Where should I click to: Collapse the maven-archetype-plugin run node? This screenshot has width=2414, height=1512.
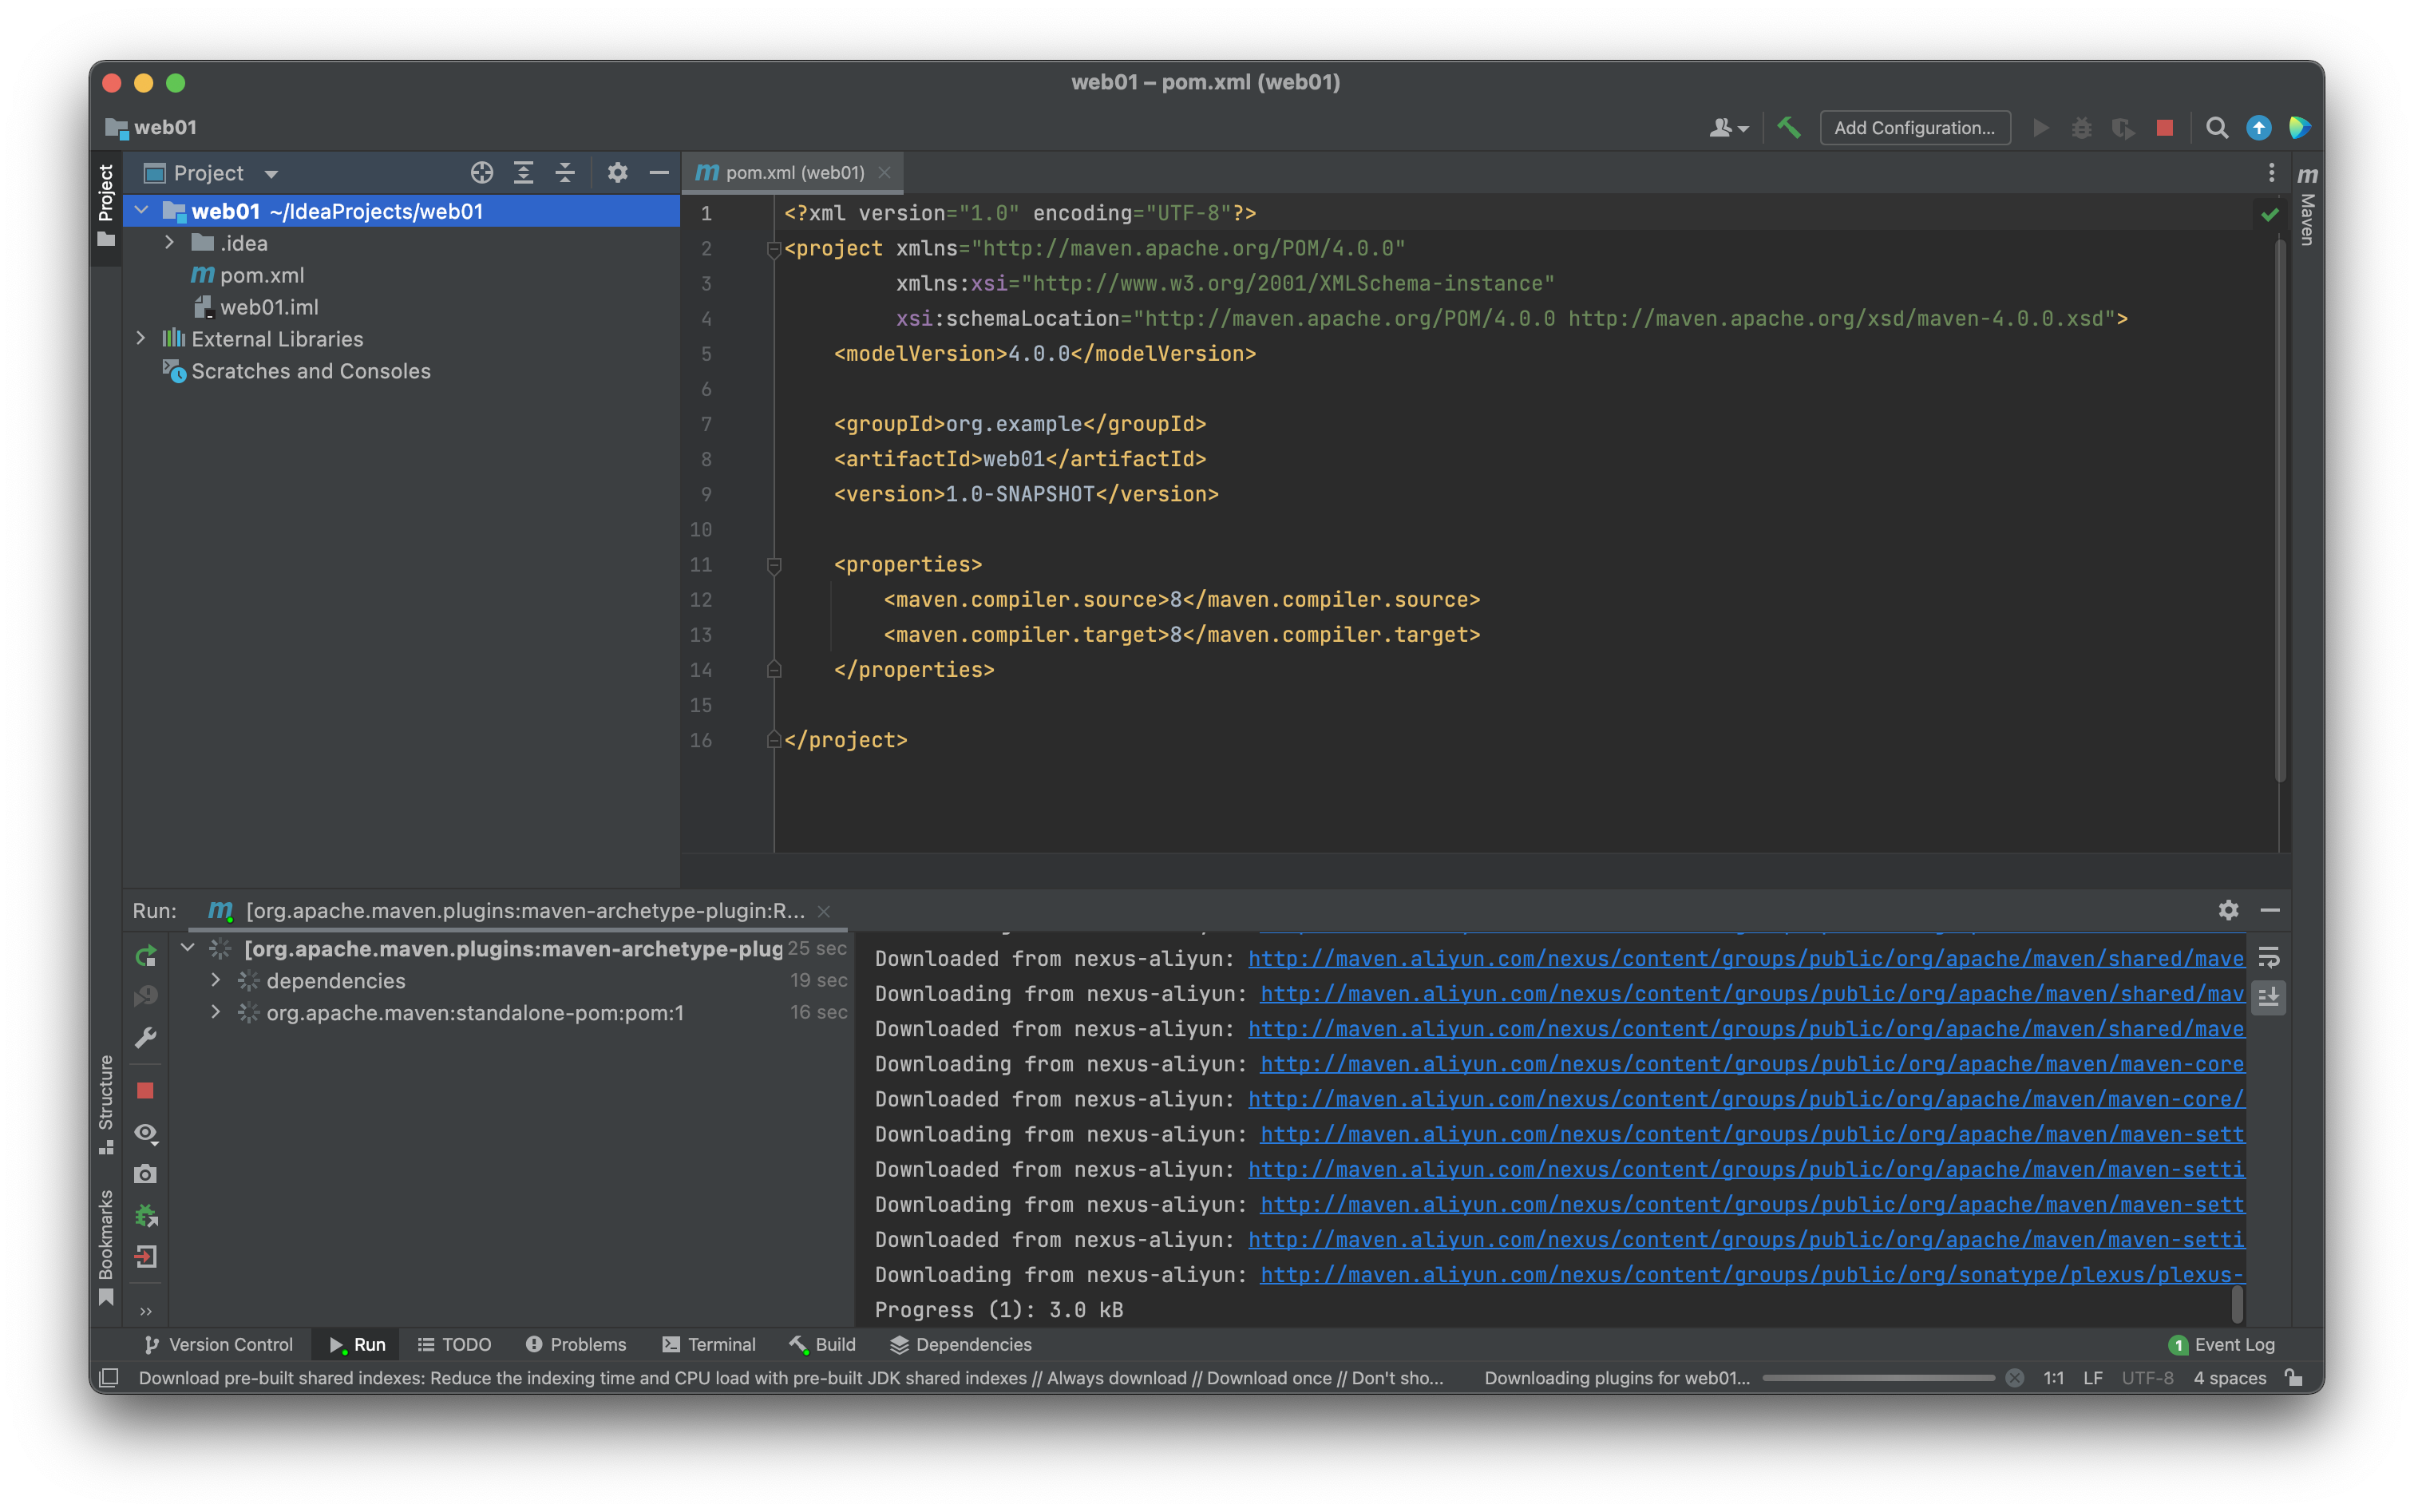click(x=188, y=948)
